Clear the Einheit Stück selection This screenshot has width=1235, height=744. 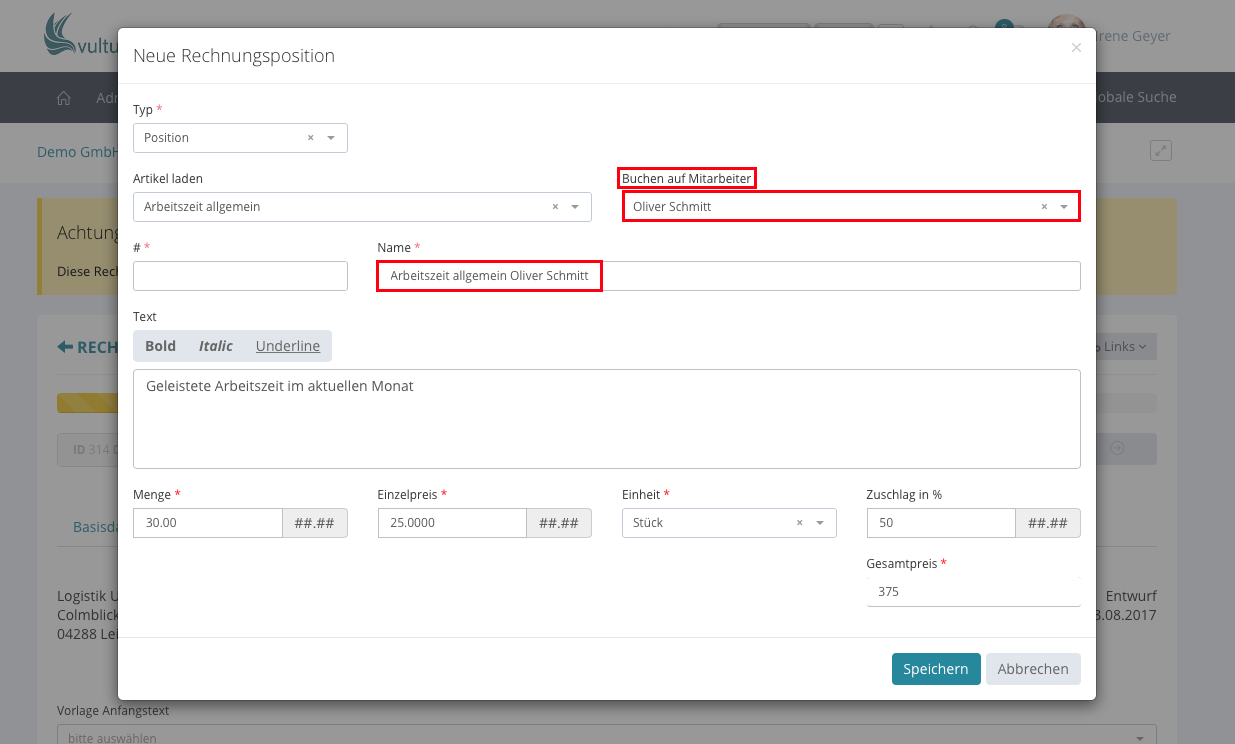799,523
